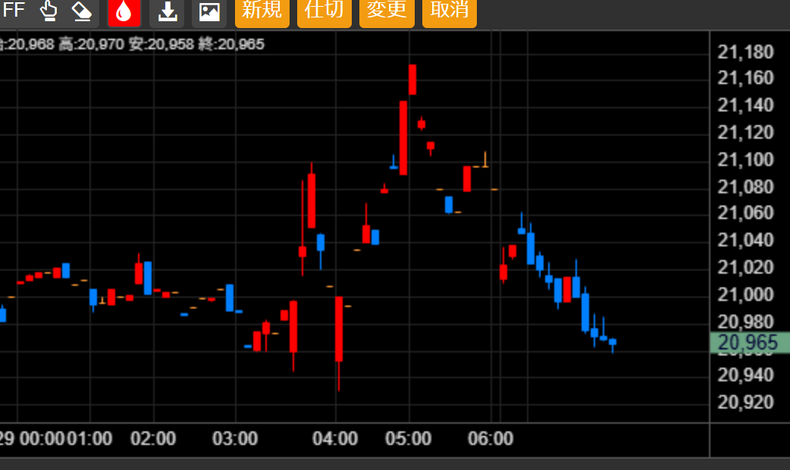This screenshot has width=790, height=470.
Task: Select the eraser tool icon
Action: tap(82, 10)
